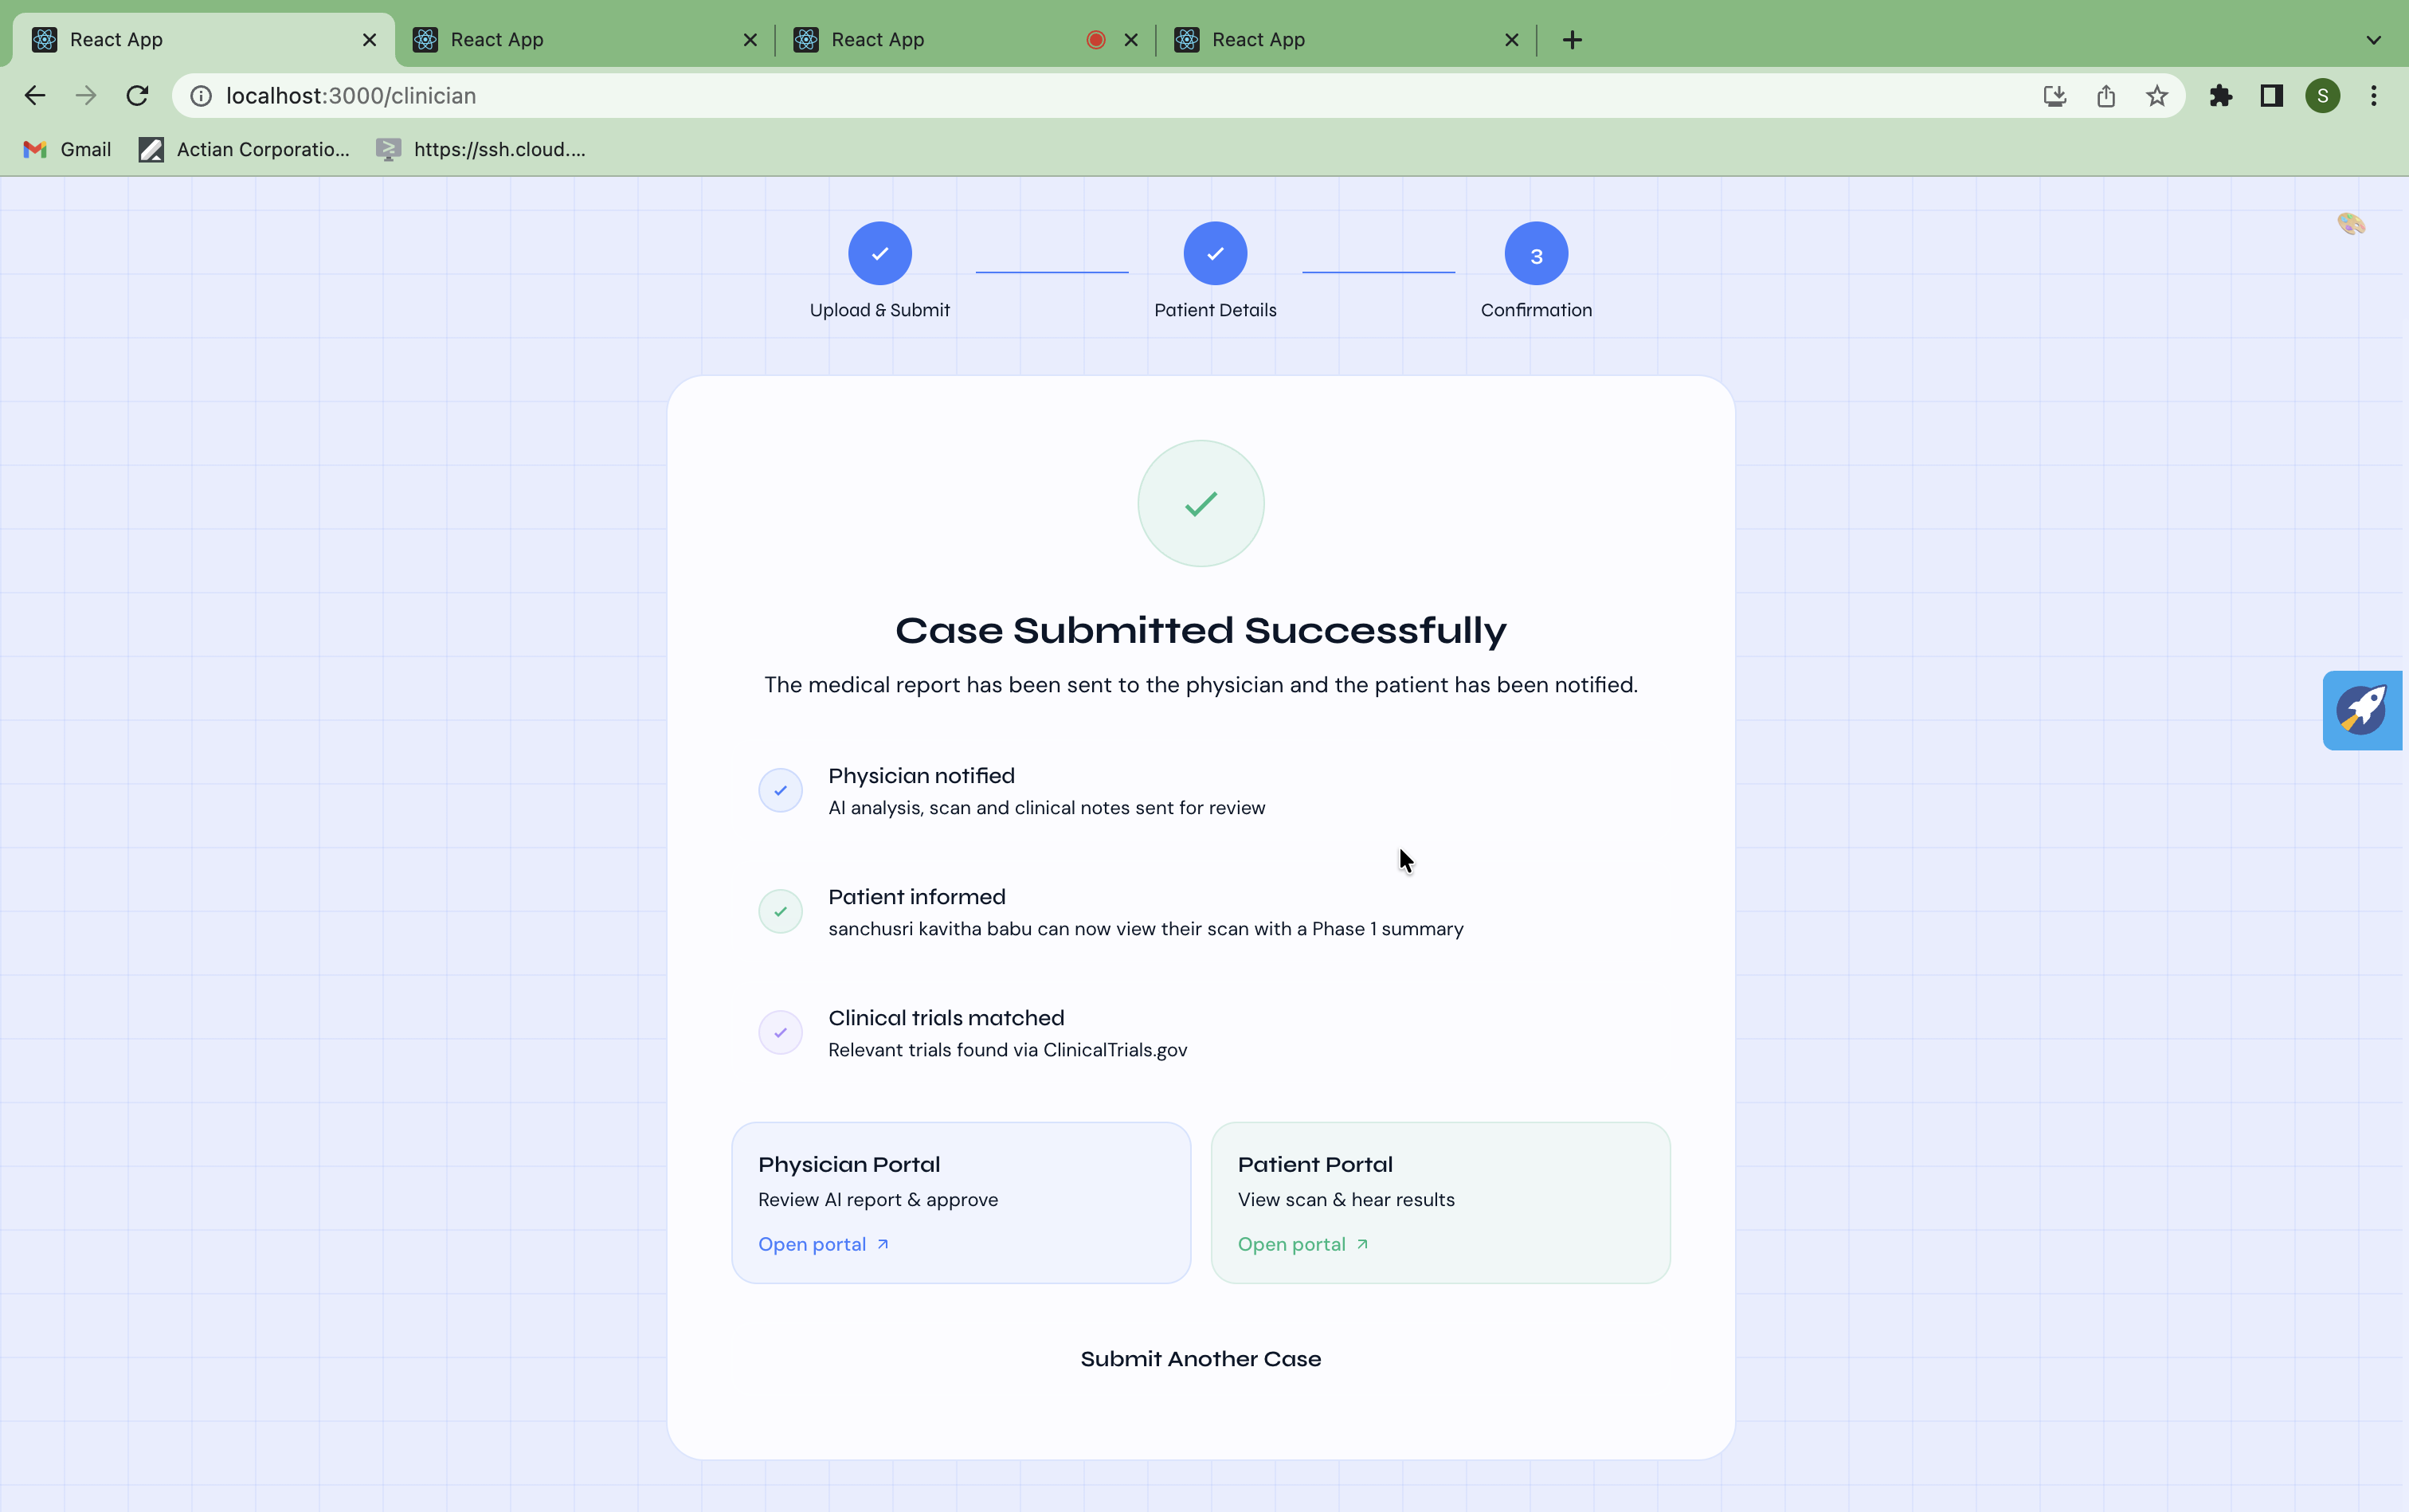The width and height of the screenshot is (2409, 1512).
Task: Open the Chrome three-dot menu
Action: pos(2373,96)
